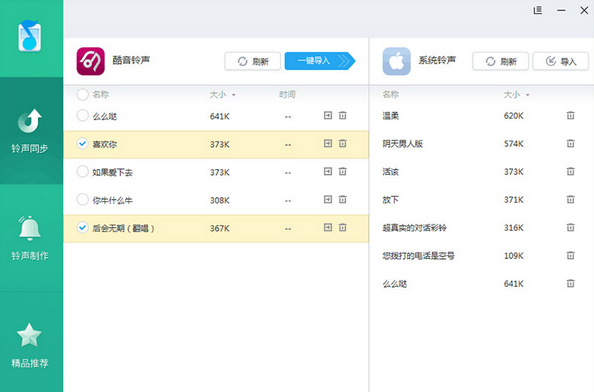Sort the left list by the 大小 arrow

coord(233,95)
